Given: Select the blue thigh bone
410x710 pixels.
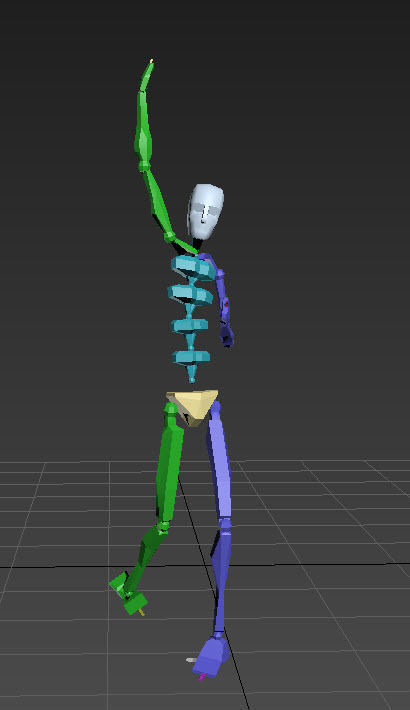Looking at the screenshot, I should [x=219, y=462].
